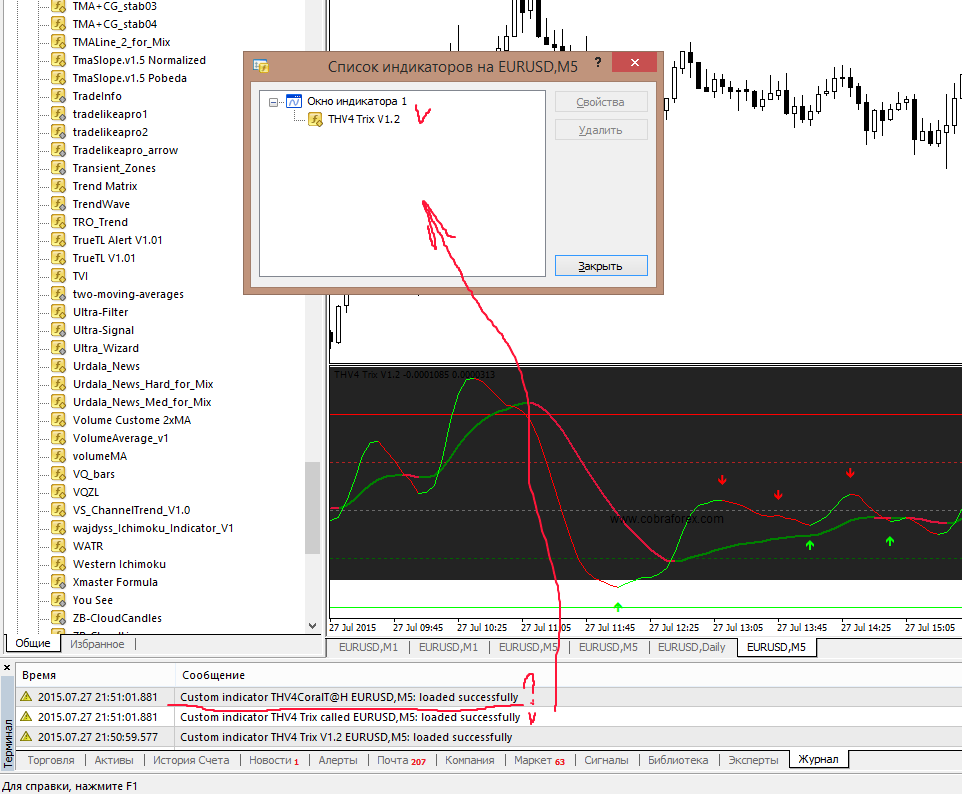
Task: Open the EURUSD,Daily chart tab
Action: pyautogui.click(x=691, y=647)
